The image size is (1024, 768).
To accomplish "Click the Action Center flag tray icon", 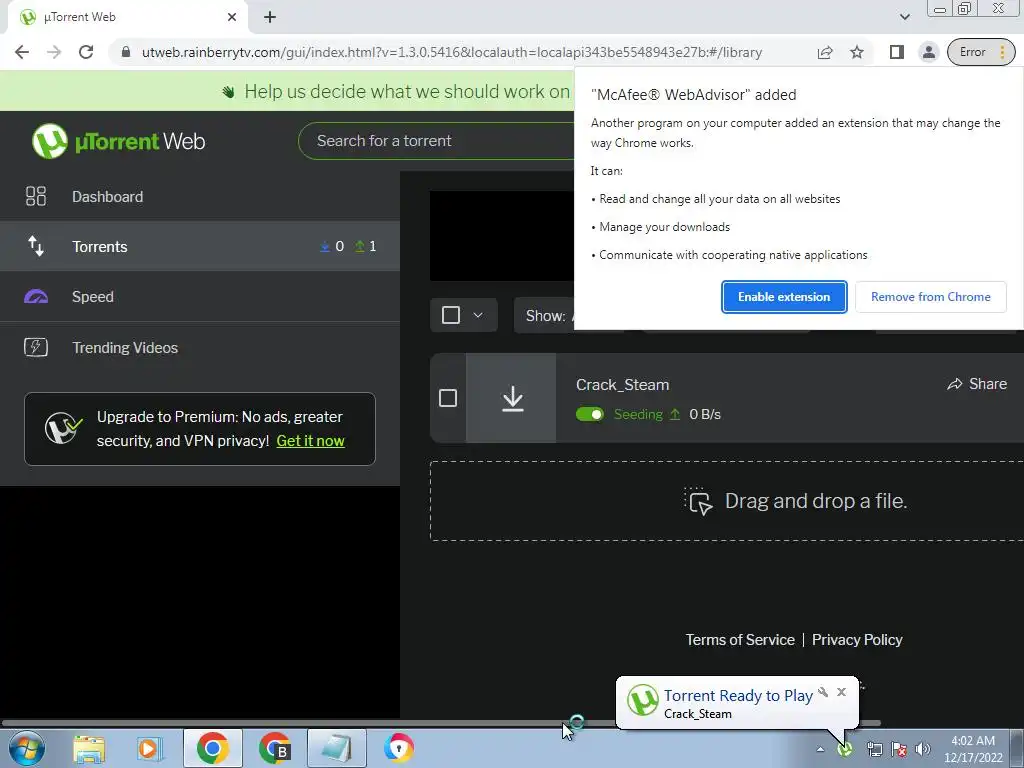I will (899, 749).
